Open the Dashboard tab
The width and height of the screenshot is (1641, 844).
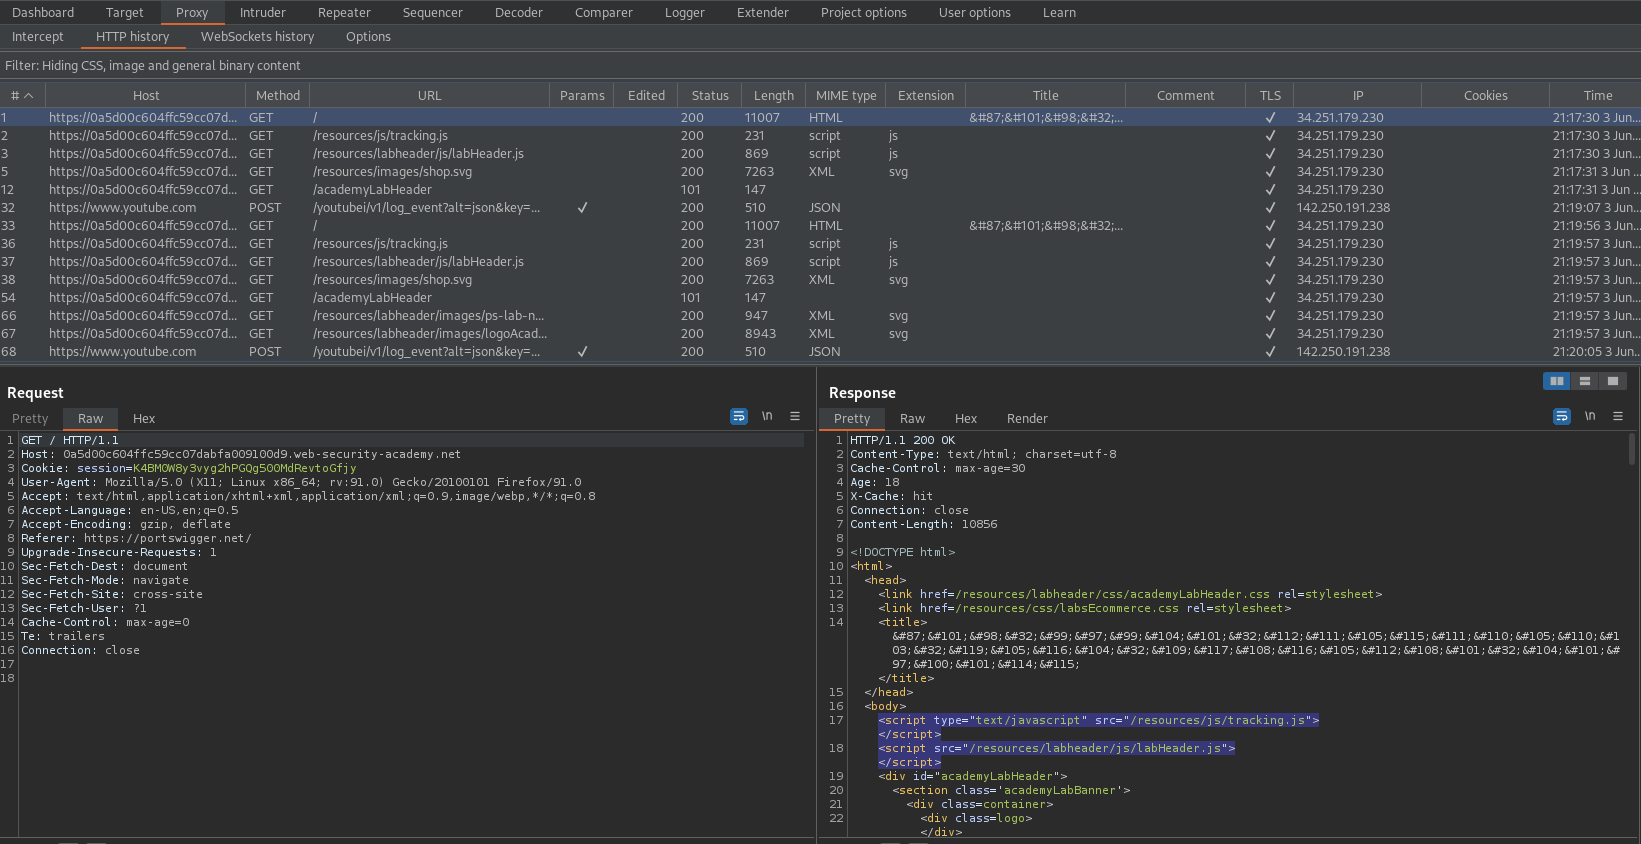pos(43,12)
